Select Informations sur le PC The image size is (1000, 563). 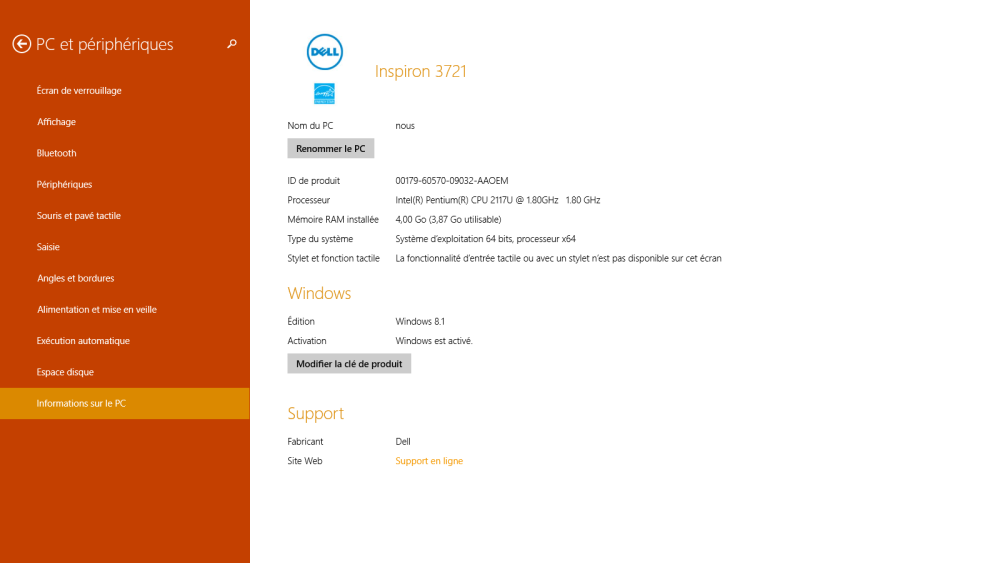pyautogui.click(x=124, y=404)
